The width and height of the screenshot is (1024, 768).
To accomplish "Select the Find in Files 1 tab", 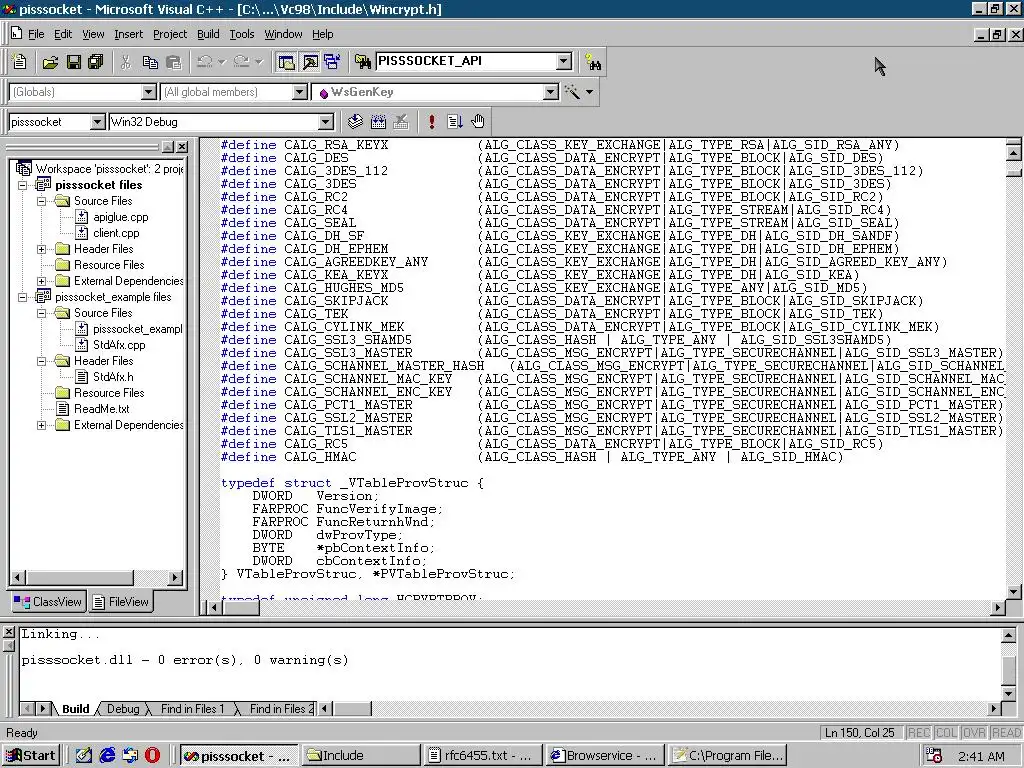I will point(192,709).
